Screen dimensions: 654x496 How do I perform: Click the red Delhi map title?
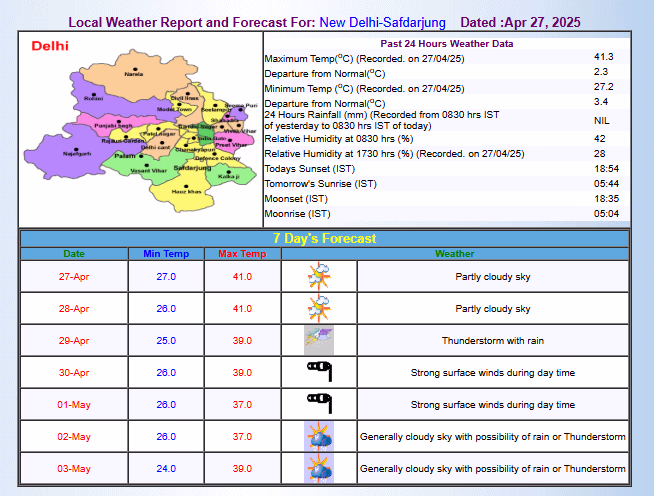[50, 46]
